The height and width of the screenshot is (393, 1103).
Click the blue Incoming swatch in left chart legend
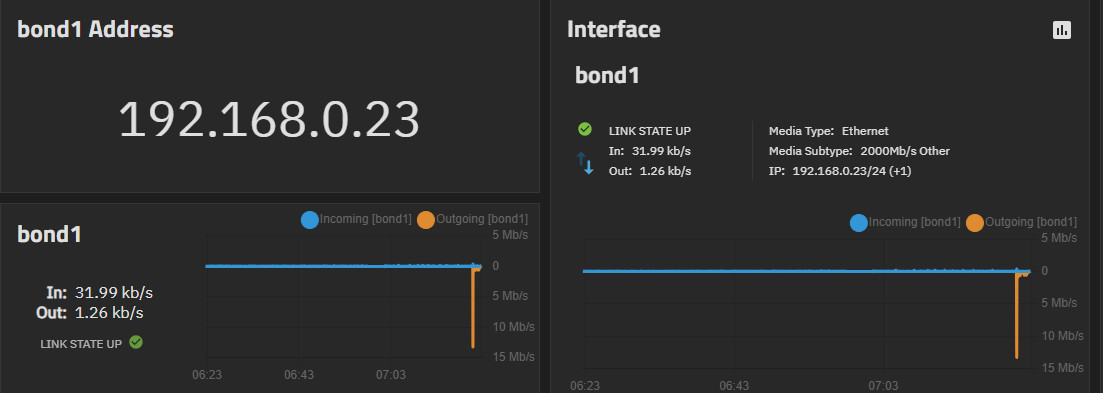(310, 220)
